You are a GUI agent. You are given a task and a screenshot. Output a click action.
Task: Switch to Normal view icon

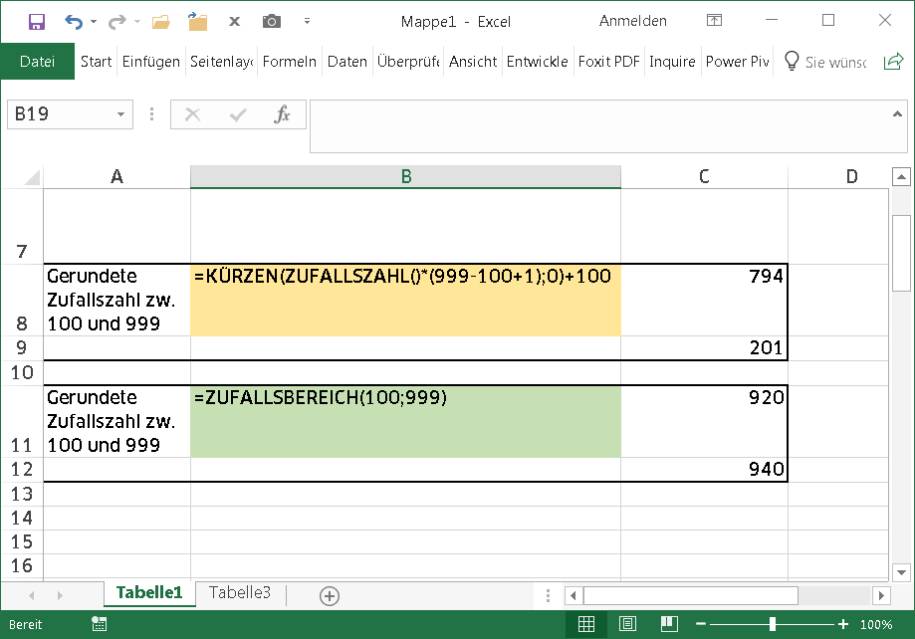coord(586,624)
